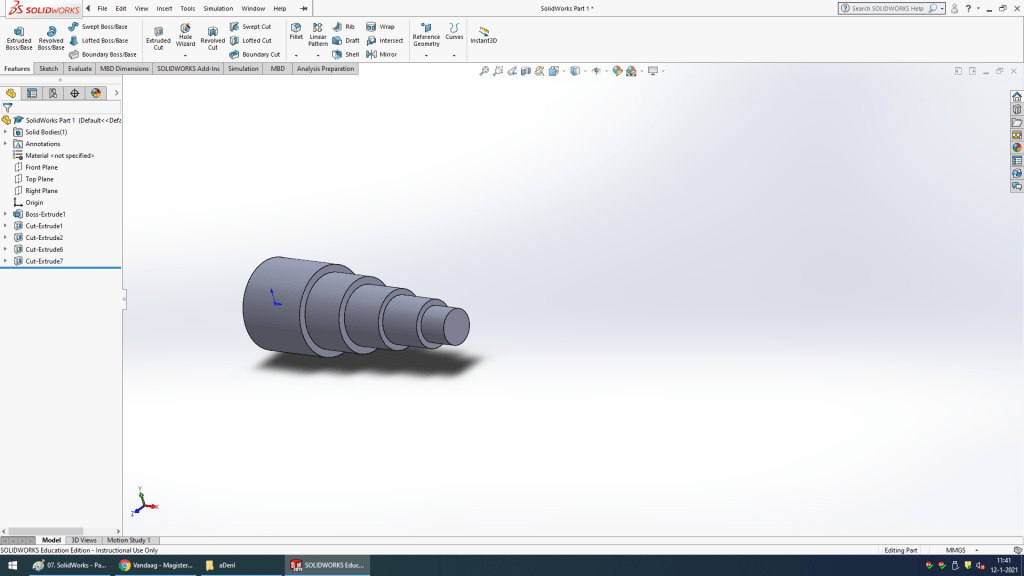This screenshot has height=576, width=1024.
Task: Open the PropertyManager panel tab
Action: 32,93
